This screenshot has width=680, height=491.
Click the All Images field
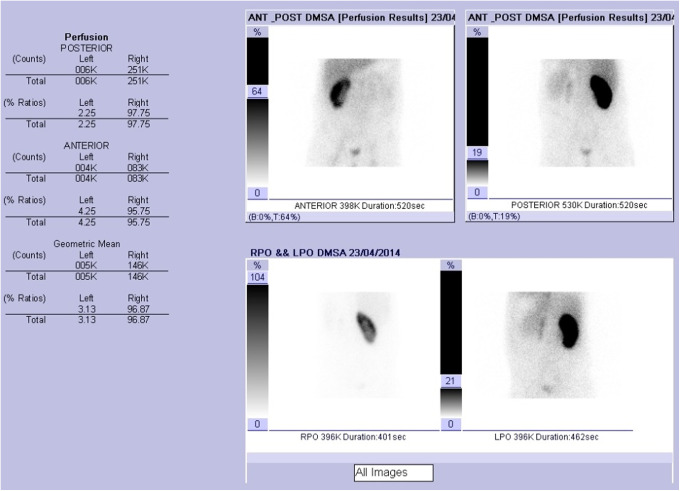pos(394,473)
